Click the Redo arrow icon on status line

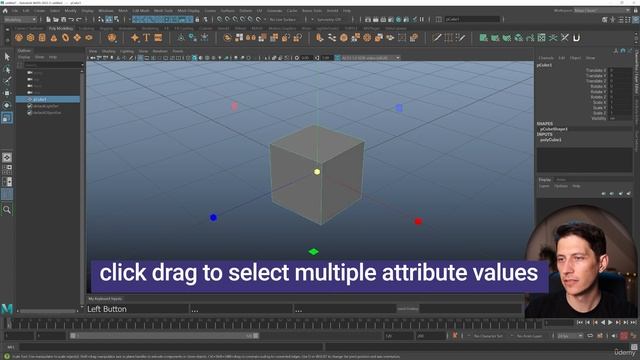79,19
